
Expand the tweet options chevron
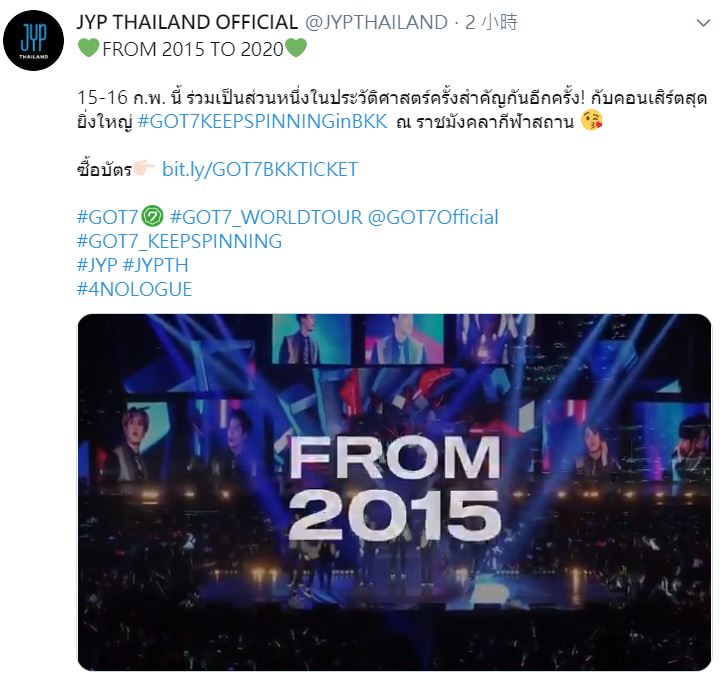pyautogui.click(x=703, y=23)
